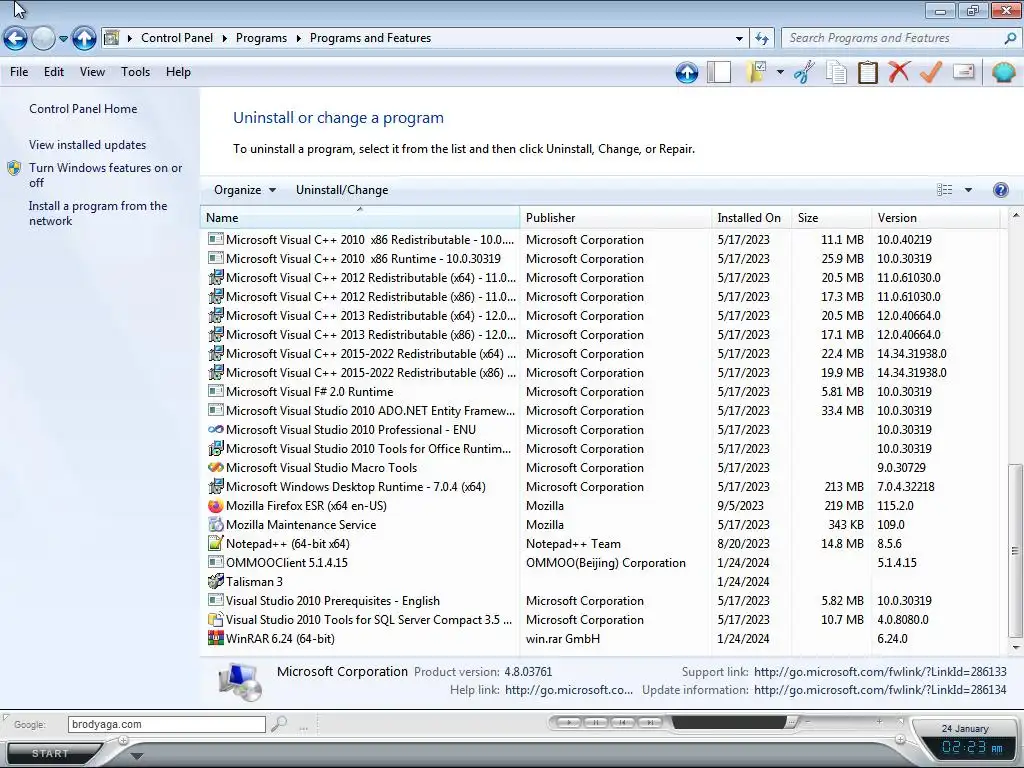Sort by the Size column header

pyautogui.click(x=831, y=218)
